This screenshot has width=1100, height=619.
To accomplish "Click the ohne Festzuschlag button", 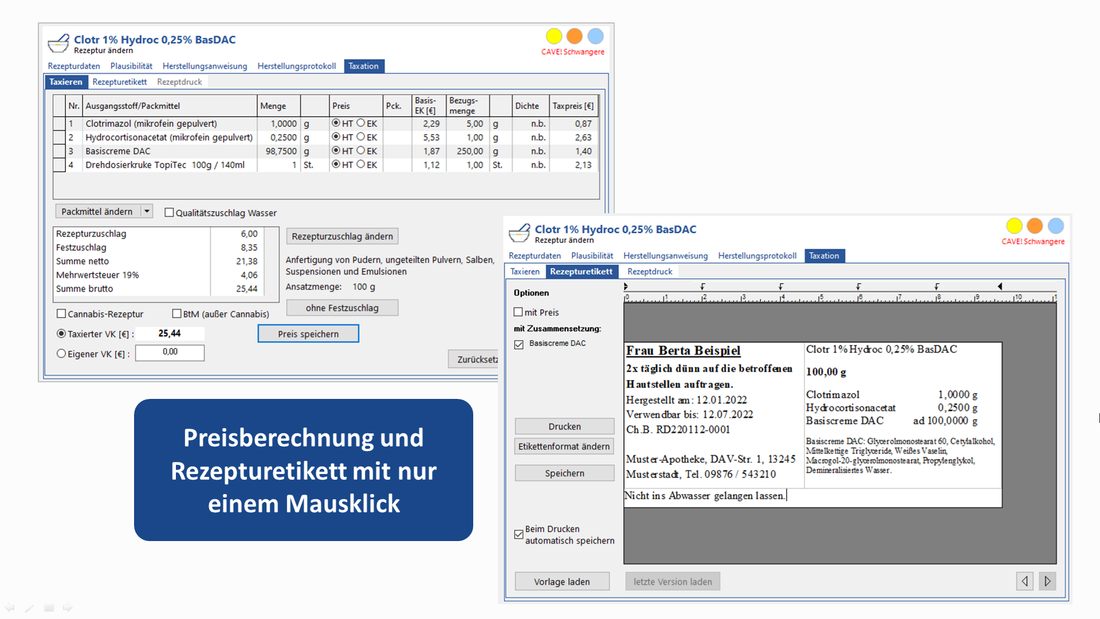I will [342, 307].
